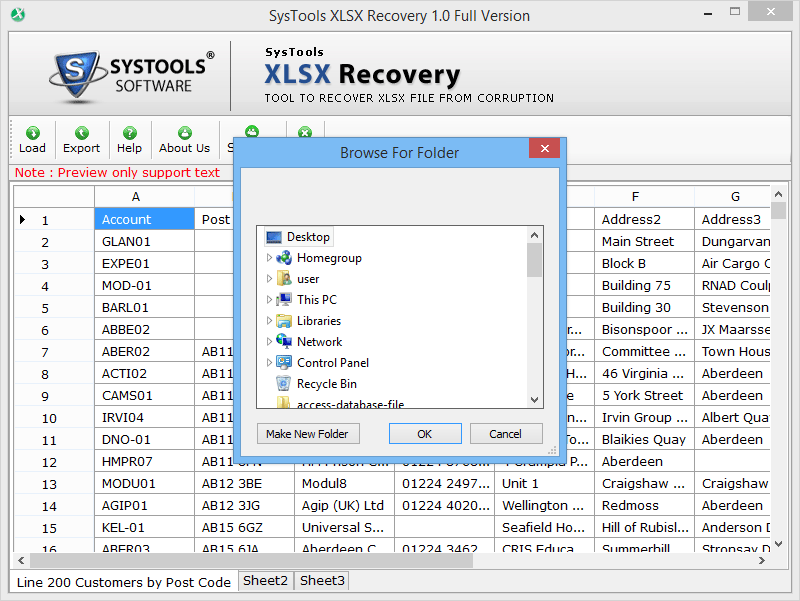The image size is (800, 601).
Task: Click the folder tree scroll down arrow
Action: click(534, 400)
